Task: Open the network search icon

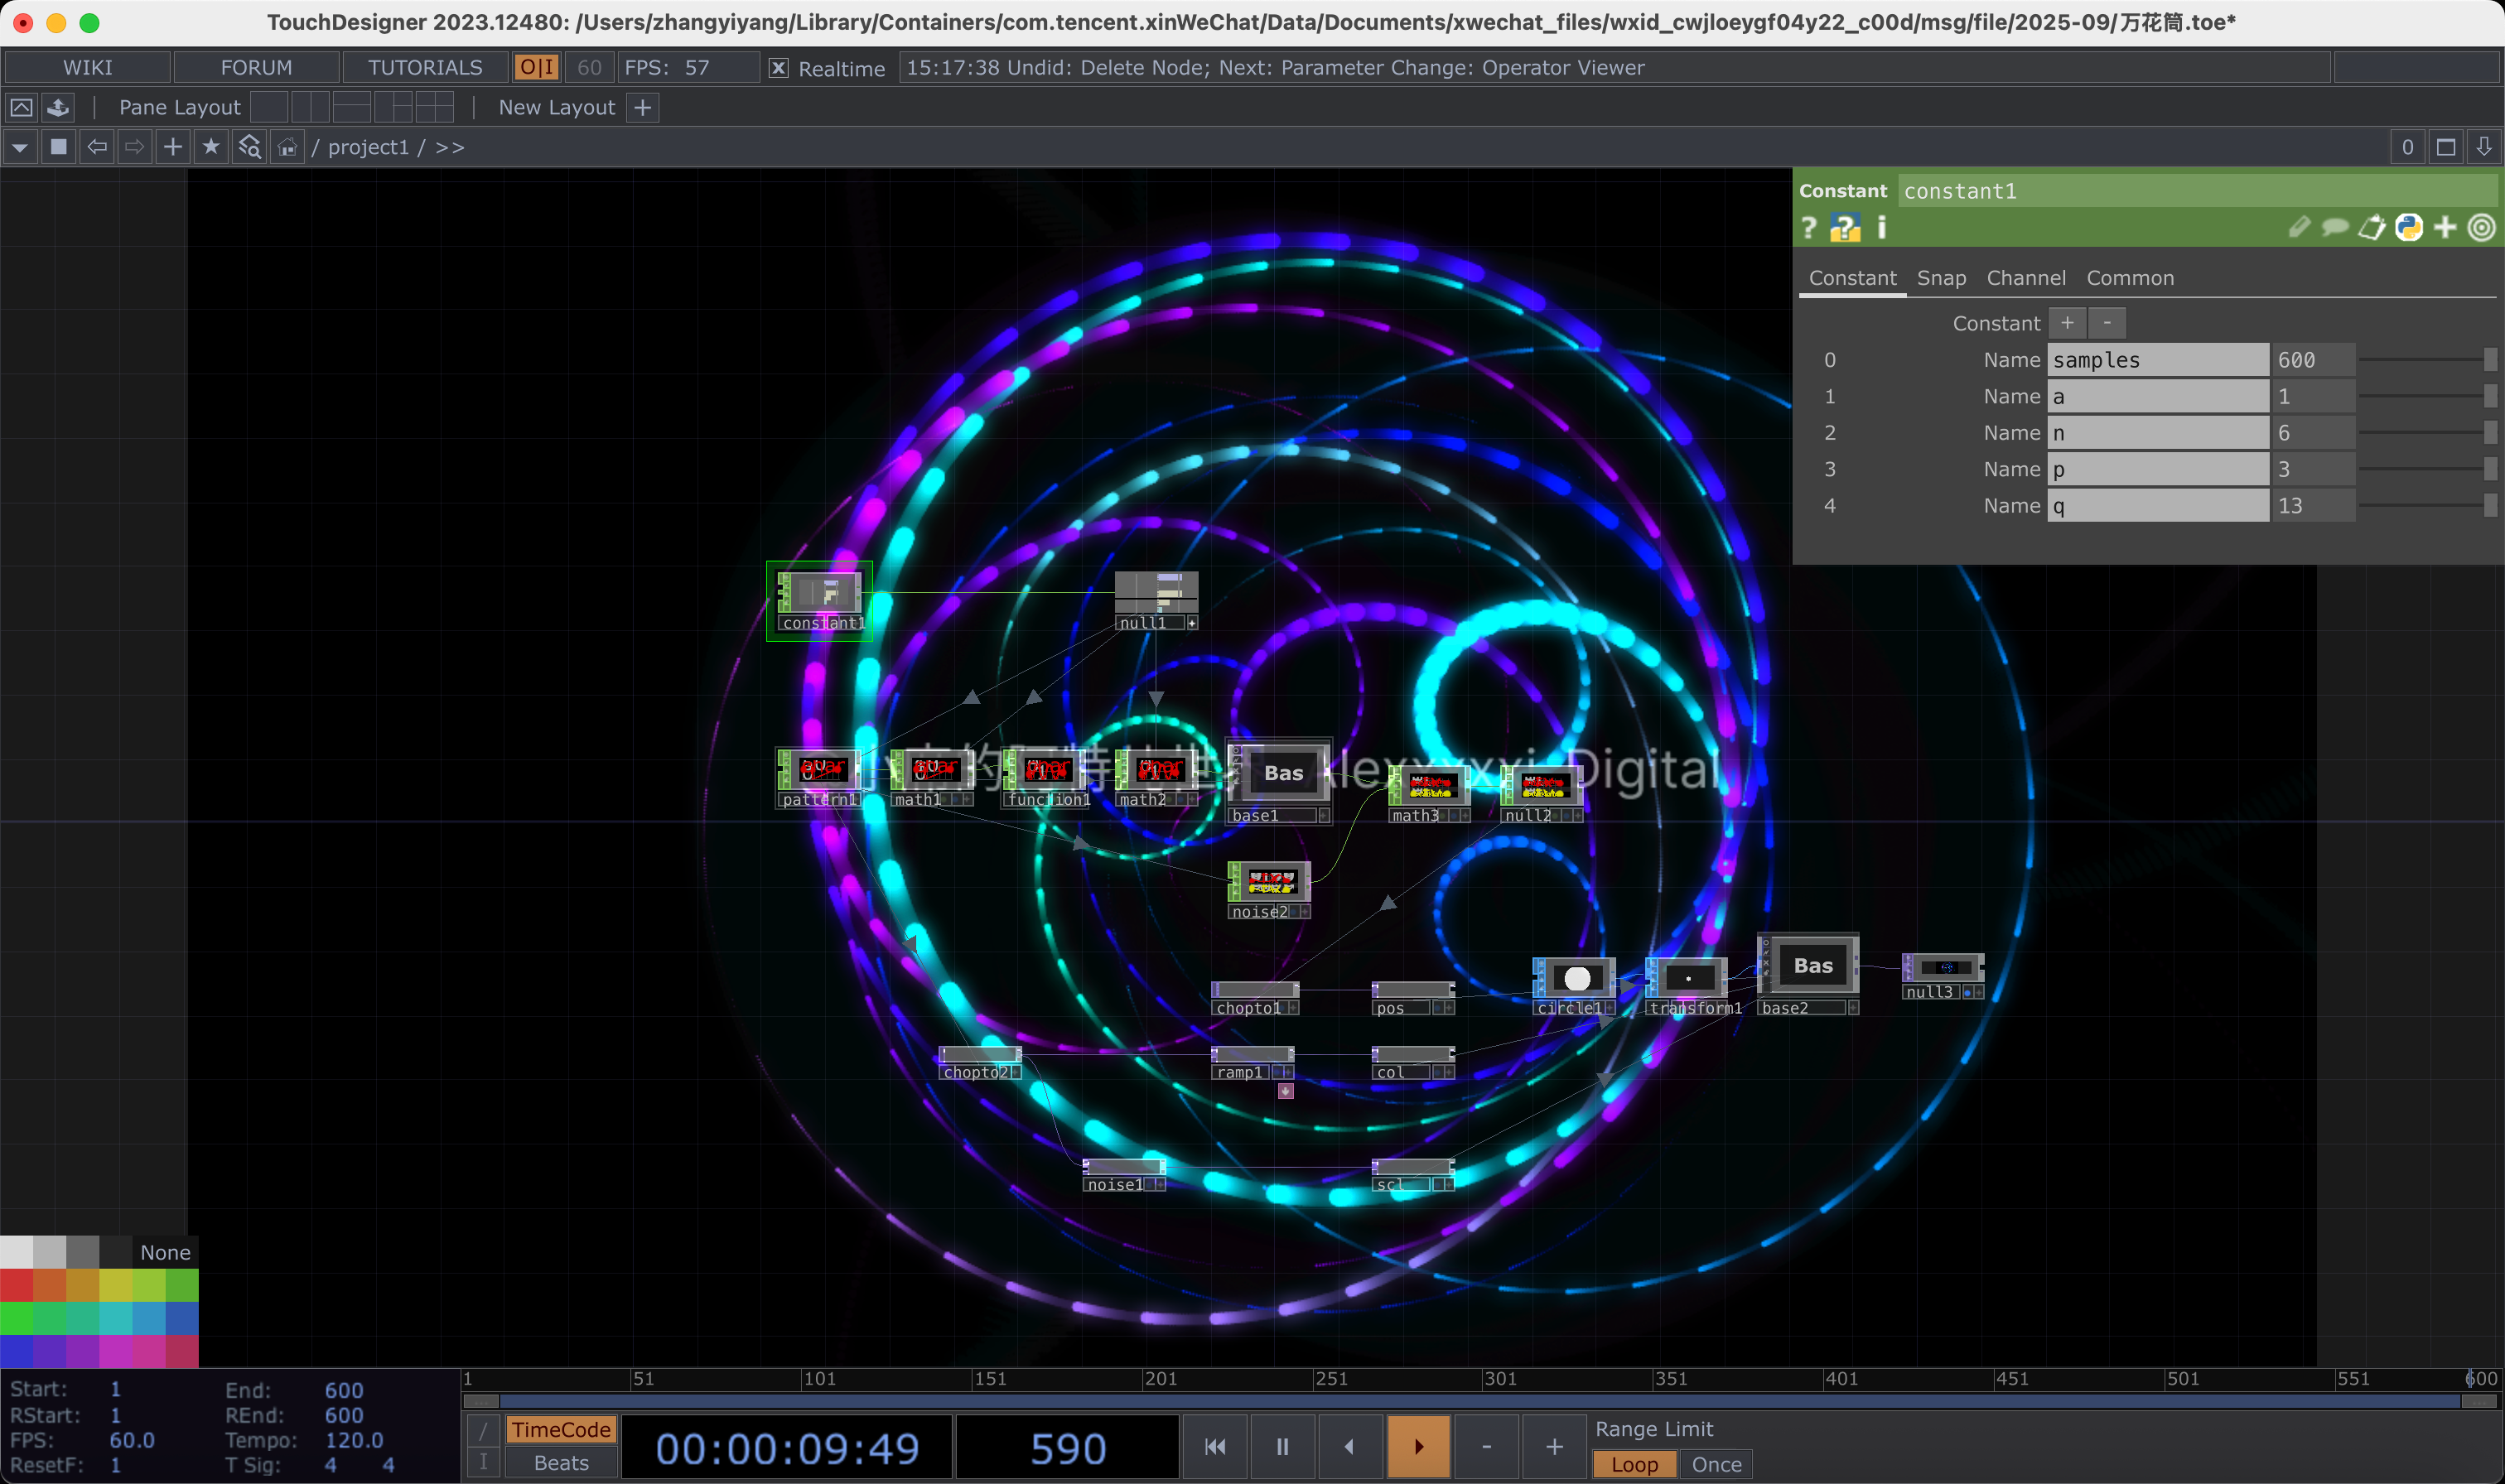Action: click(x=249, y=146)
